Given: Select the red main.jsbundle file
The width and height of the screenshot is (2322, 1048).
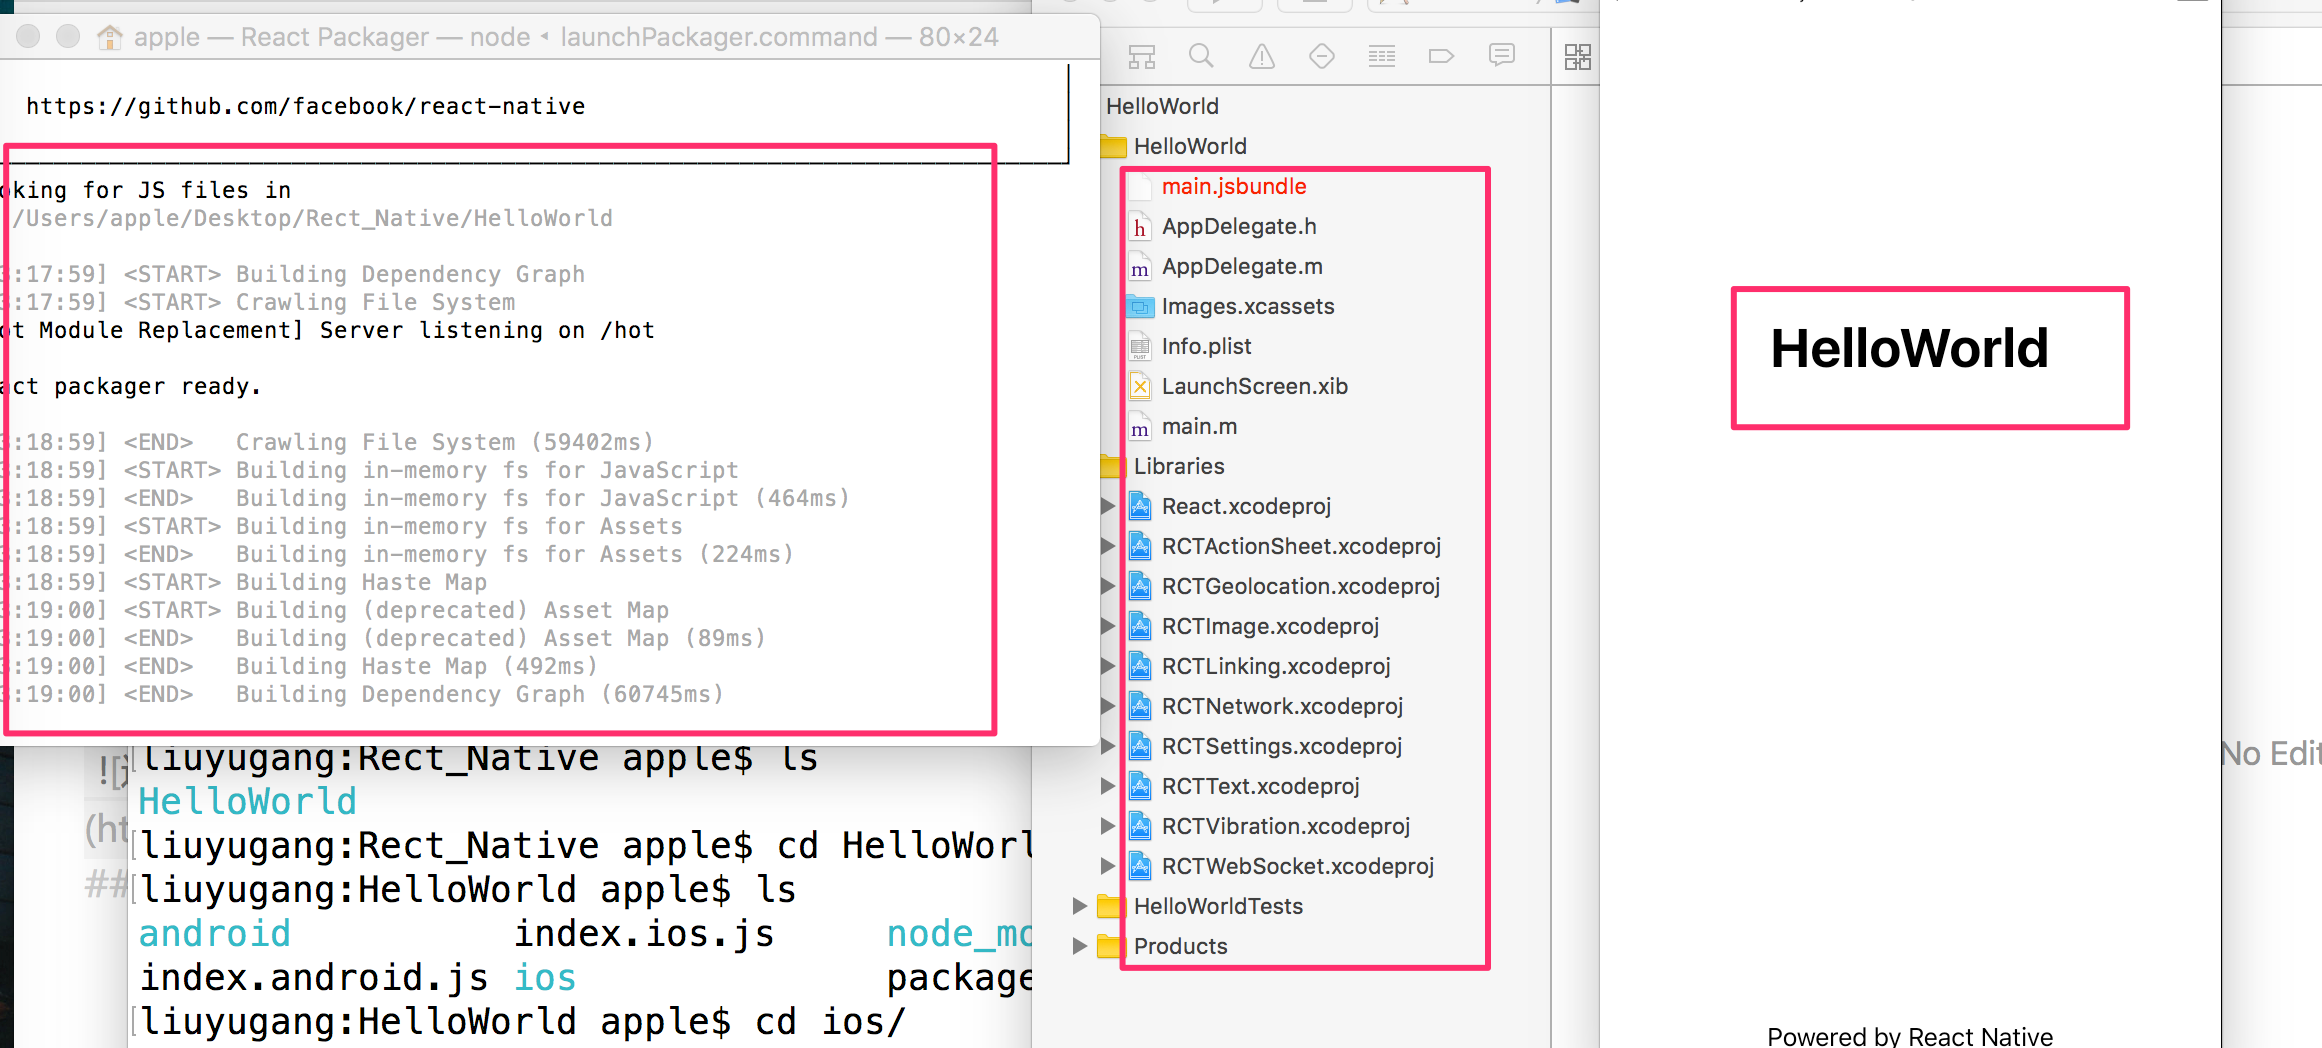Looking at the screenshot, I should pyautogui.click(x=1234, y=187).
